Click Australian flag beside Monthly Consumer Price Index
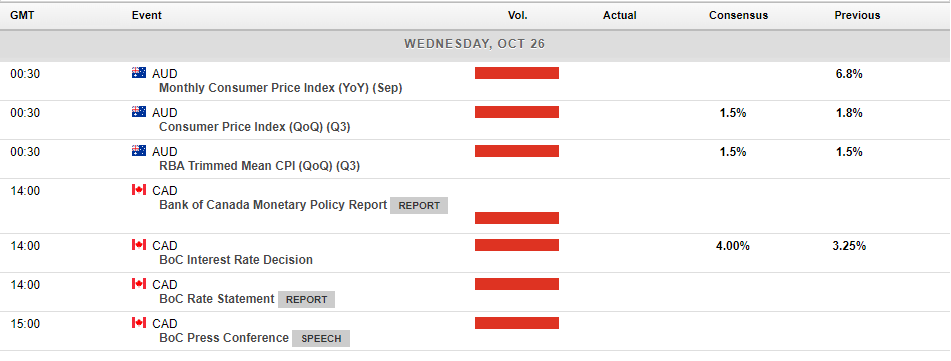The height and width of the screenshot is (361, 951). [139, 73]
